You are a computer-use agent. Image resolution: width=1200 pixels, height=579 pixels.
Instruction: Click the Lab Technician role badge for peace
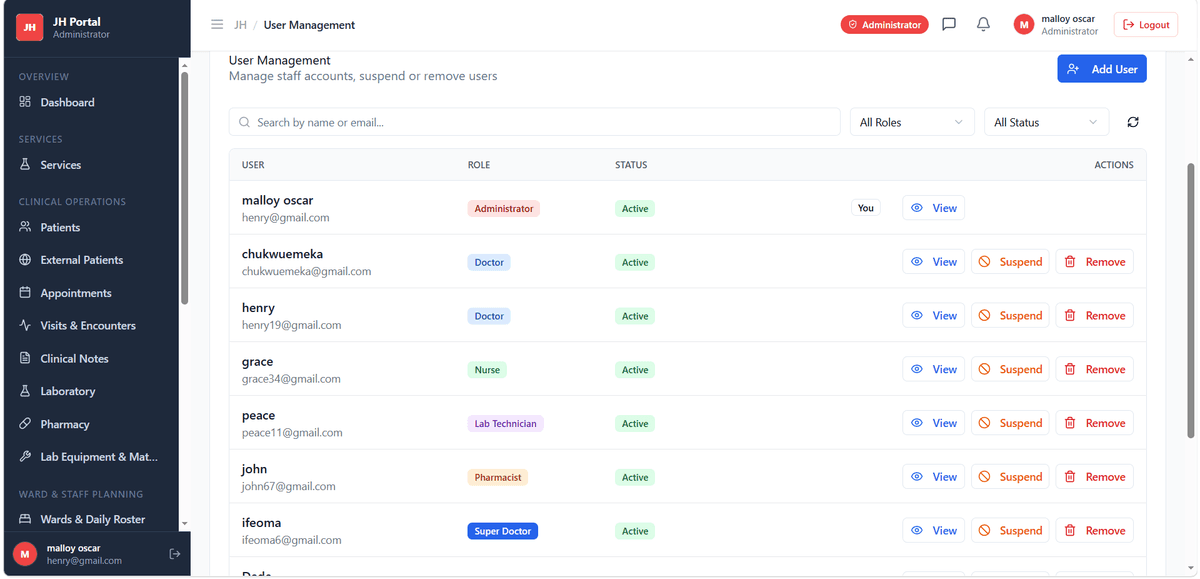pyautogui.click(x=505, y=424)
